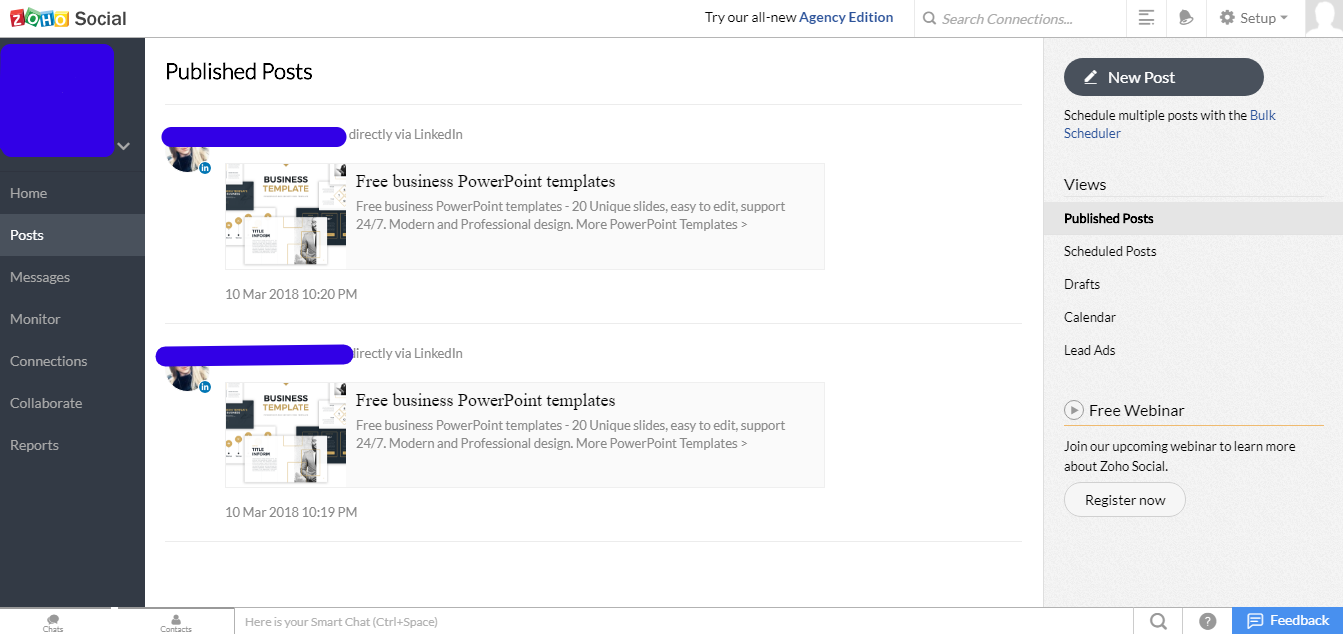Click the Register now button

(1124, 500)
